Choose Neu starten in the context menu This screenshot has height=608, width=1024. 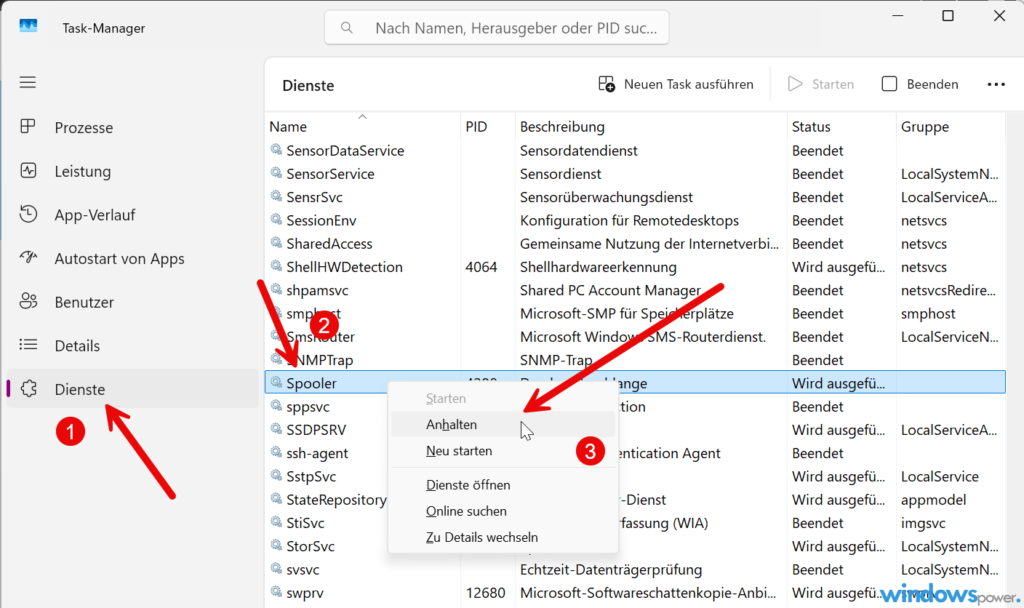[x=503, y=451]
